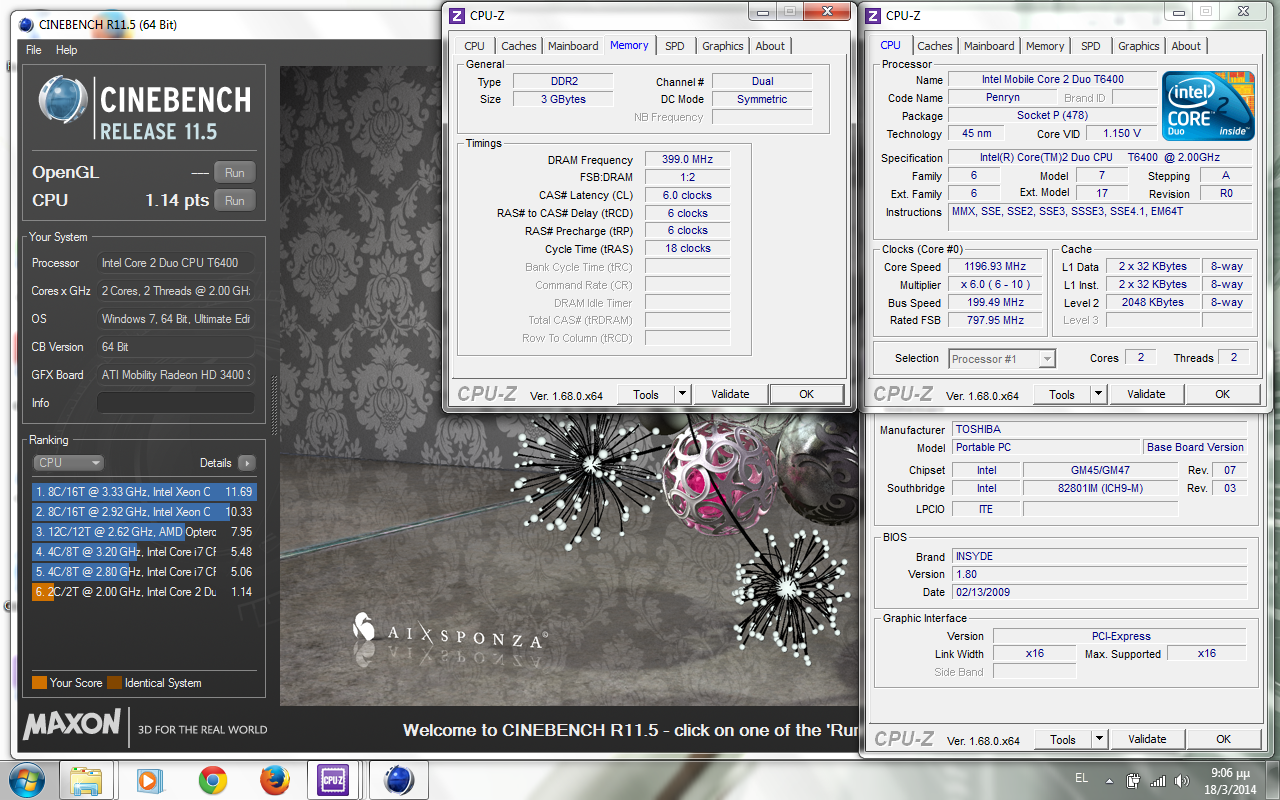Click the DRAM Frequency 399.0 MHz value
This screenshot has height=800, width=1280.
(687, 159)
